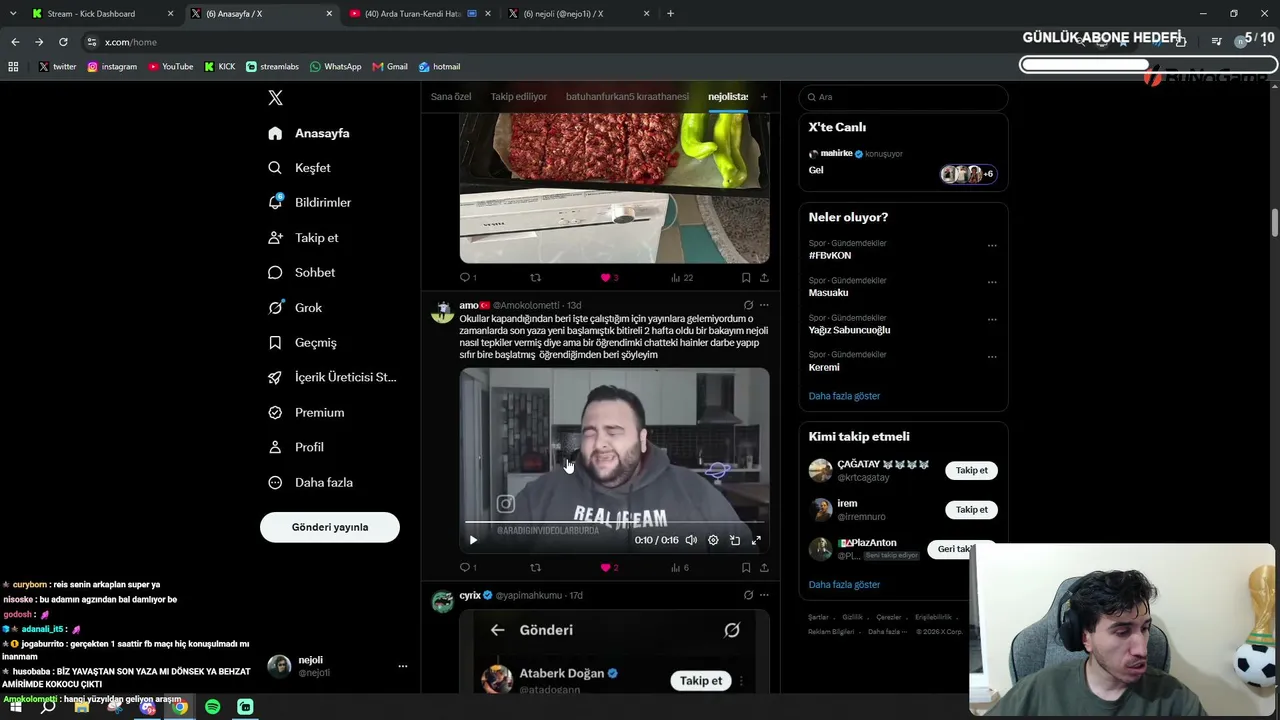This screenshot has height=720, width=1280.
Task: Open Geçmiş bookmarks item
Action: tap(302, 343)
